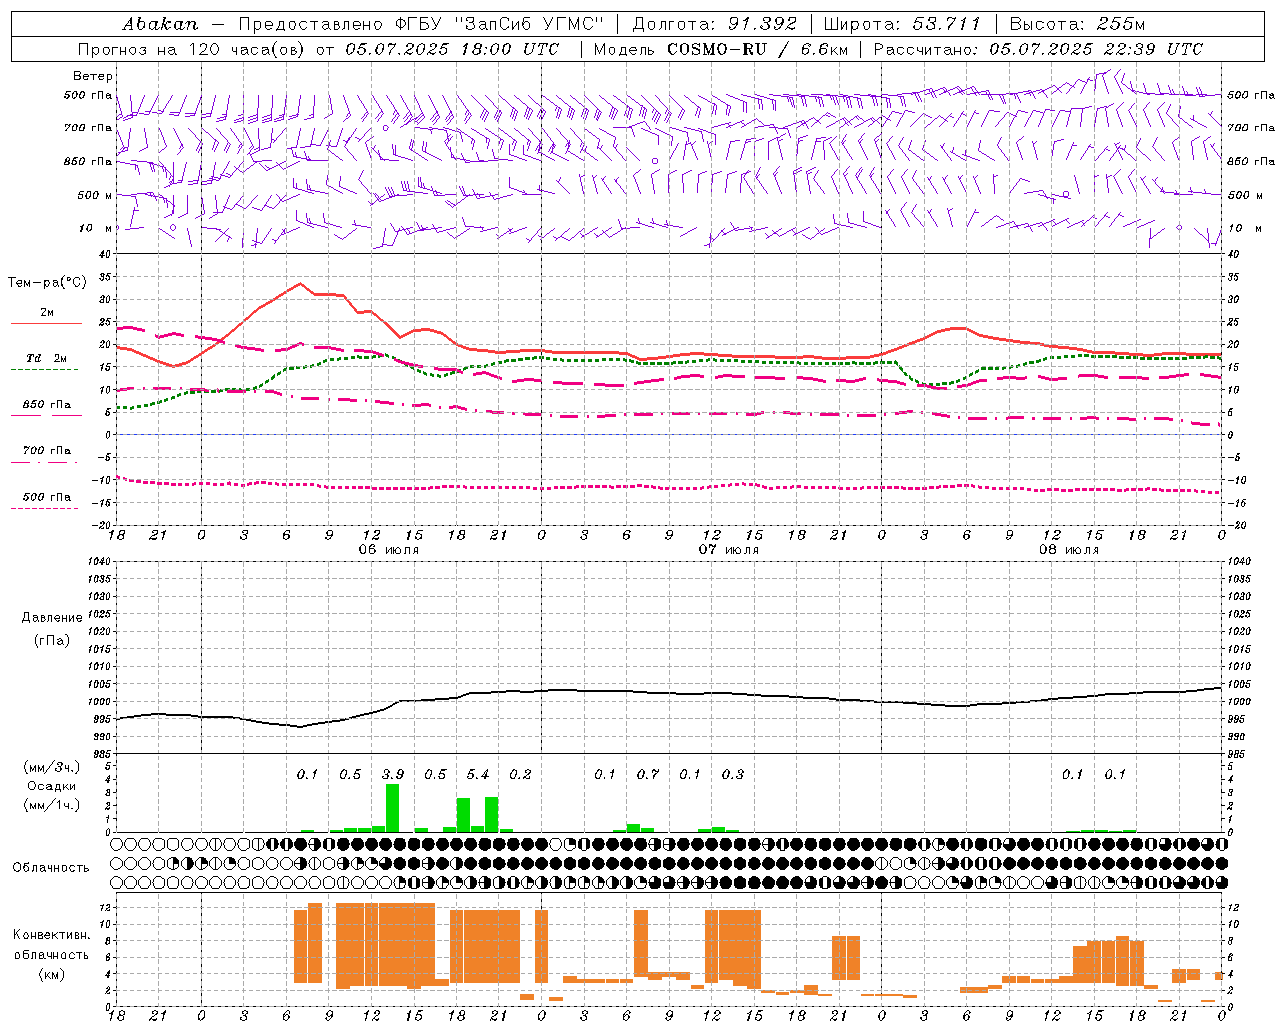Viewport: 1280px width, 1024px height.
Task: Click the Ветер section label
Action: pyautogui.click(x=93, y=76)
